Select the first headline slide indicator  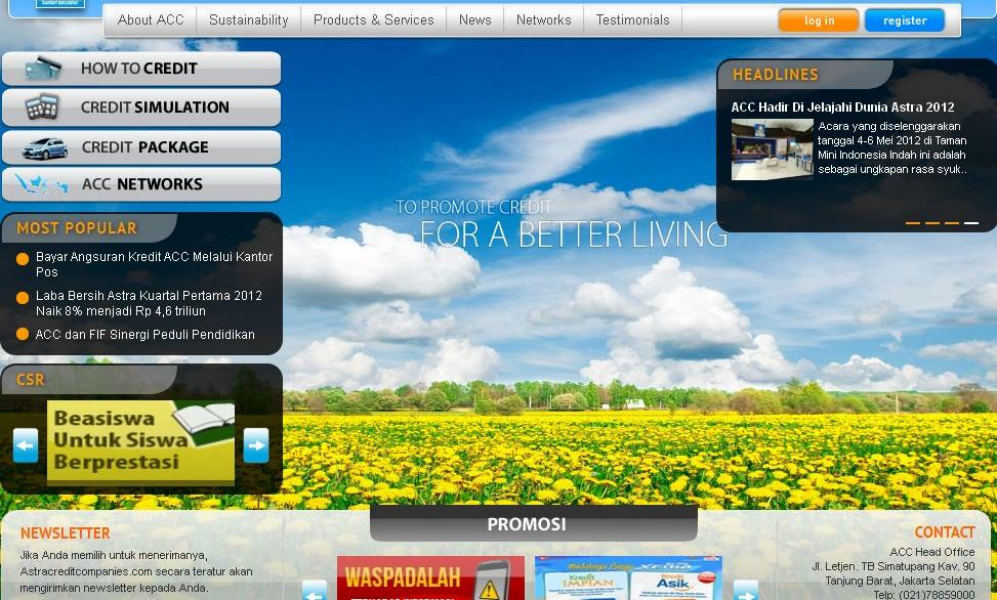[912, 223]
